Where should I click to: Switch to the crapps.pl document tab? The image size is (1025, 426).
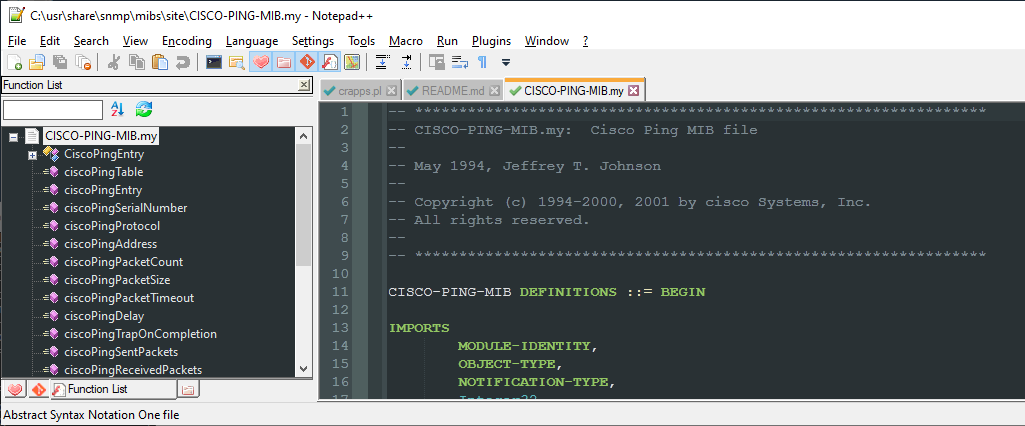pyautogui.click(x=360, y=91)
